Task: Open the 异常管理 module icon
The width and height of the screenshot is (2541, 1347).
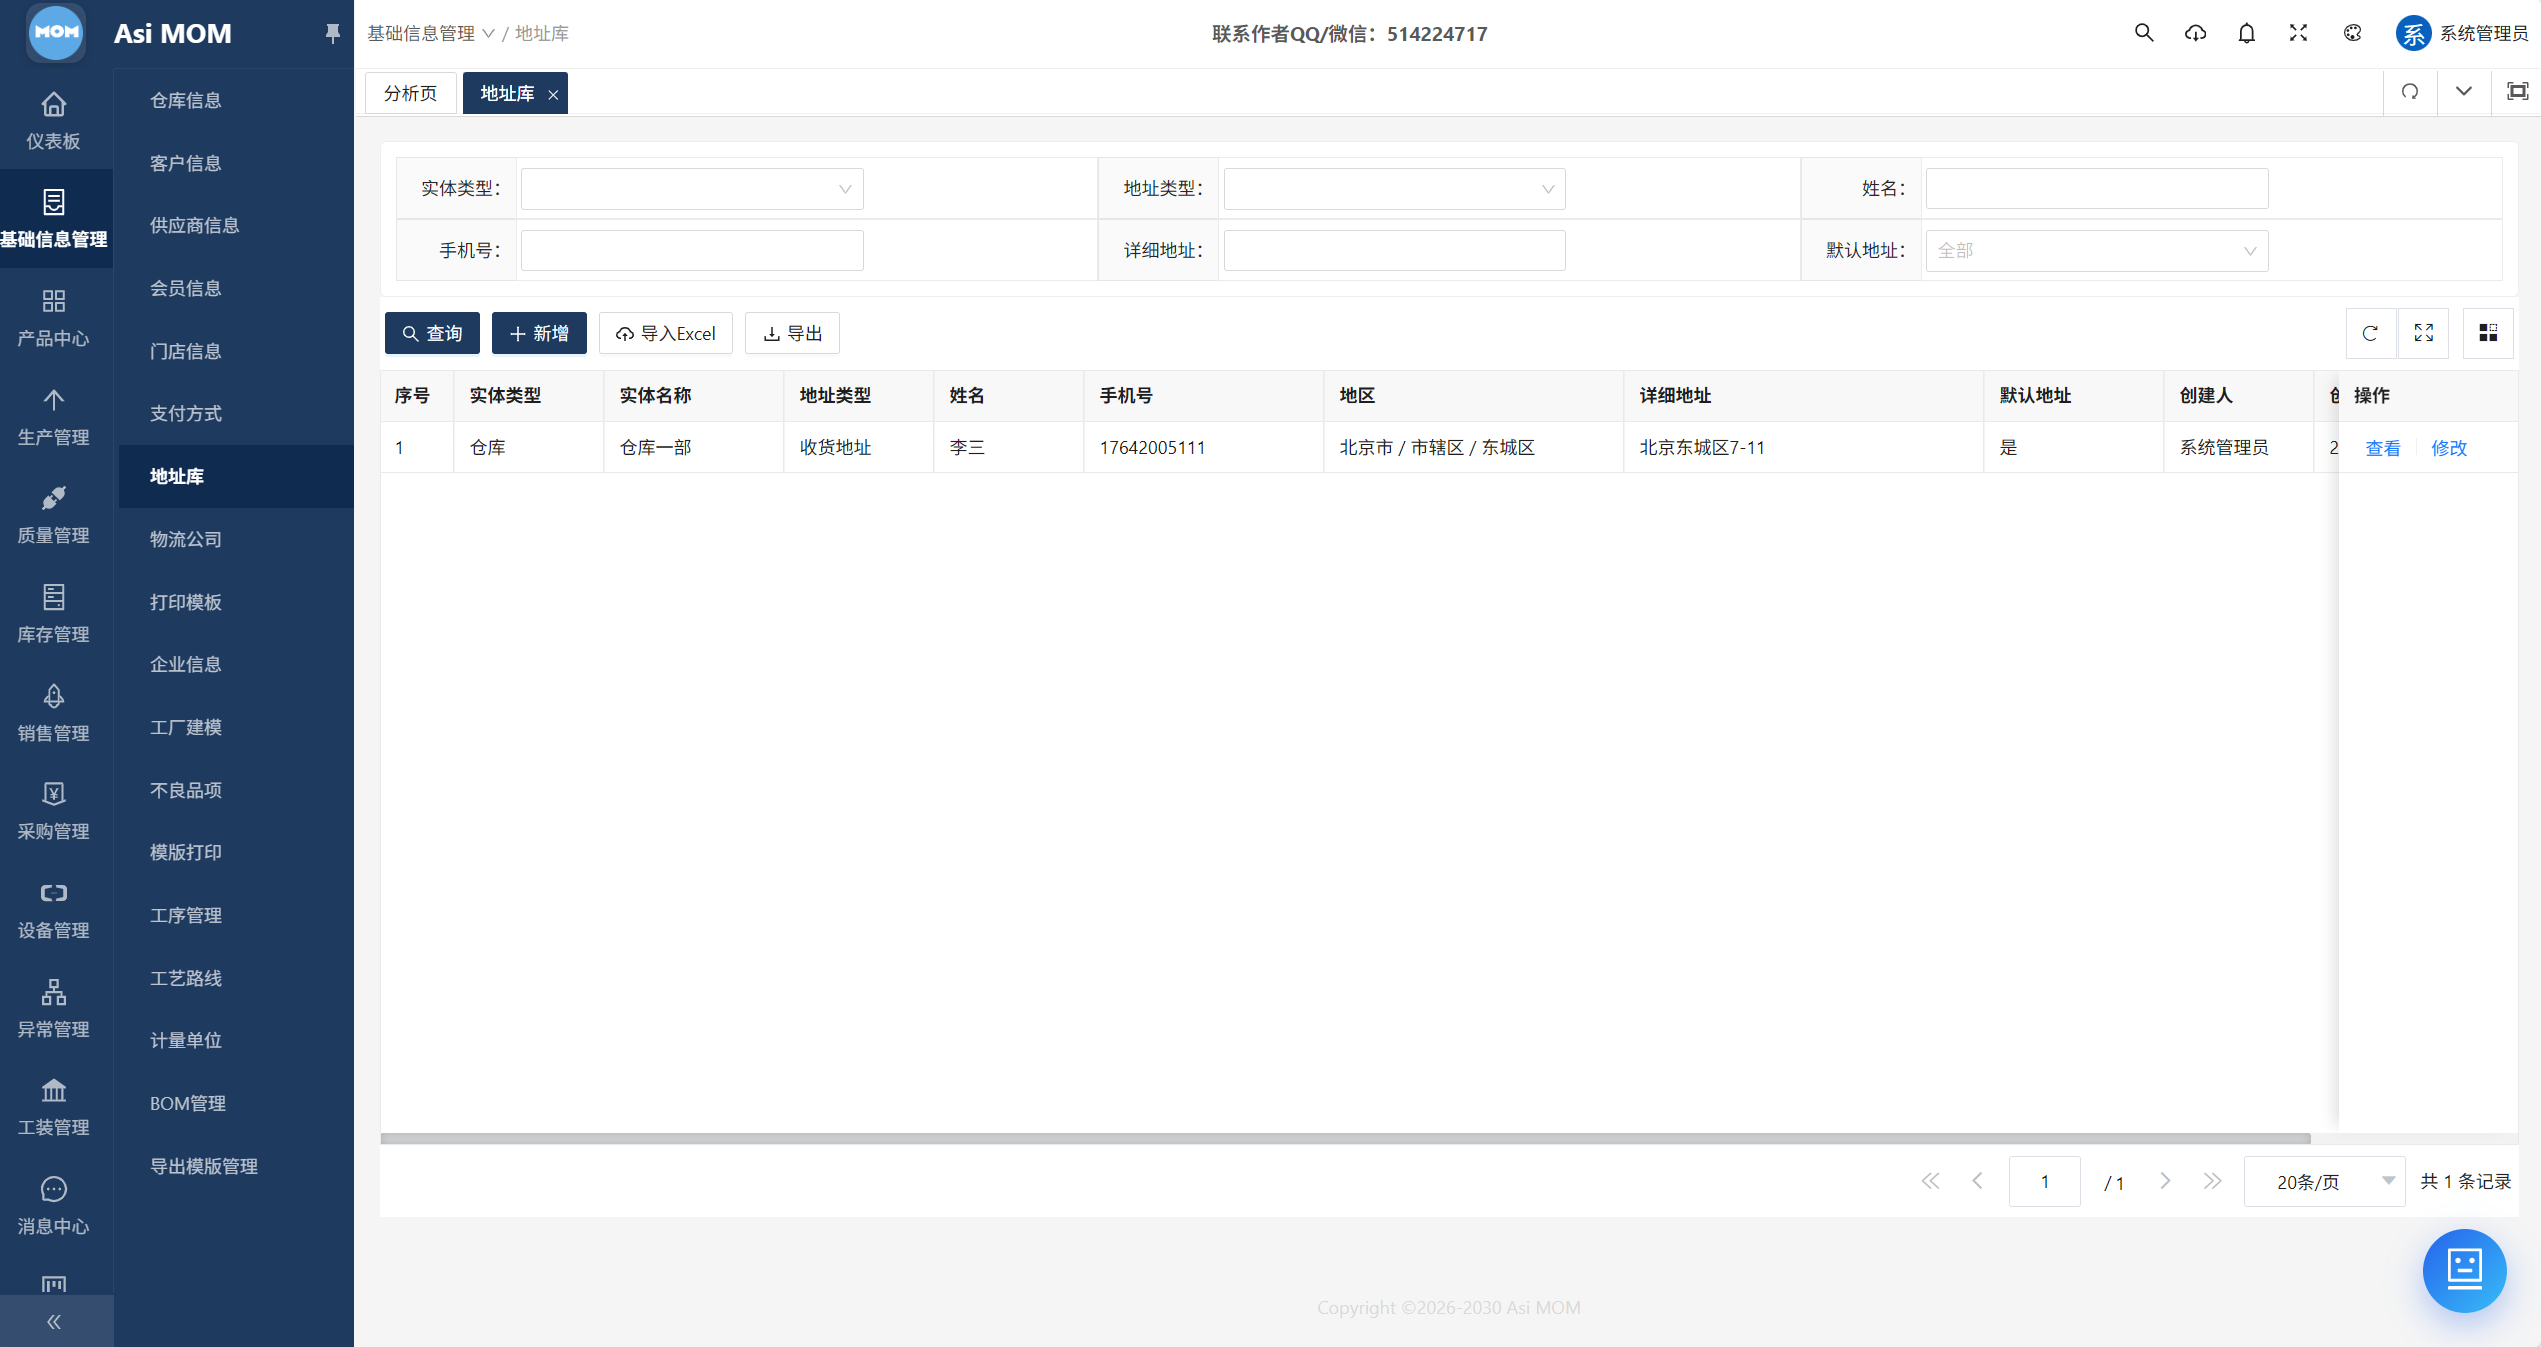Action: click(x=54, y=992)
